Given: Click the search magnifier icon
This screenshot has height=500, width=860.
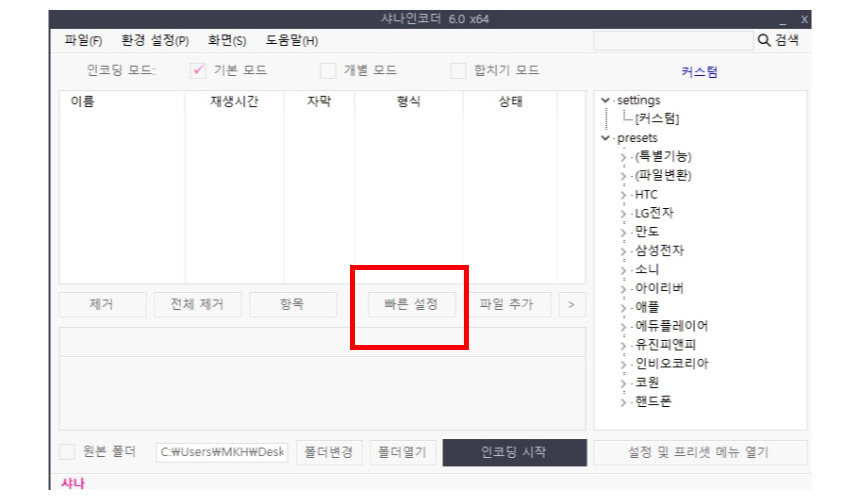Looking at the screenshot, I should pos(764,40).
